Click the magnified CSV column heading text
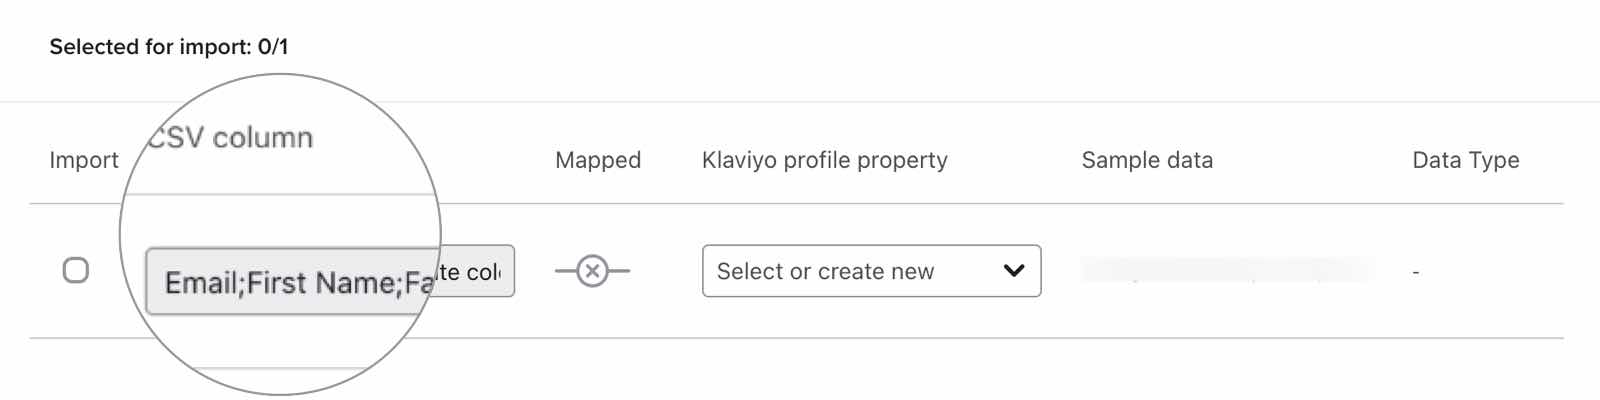1600x400 pixels. point(232,138)
